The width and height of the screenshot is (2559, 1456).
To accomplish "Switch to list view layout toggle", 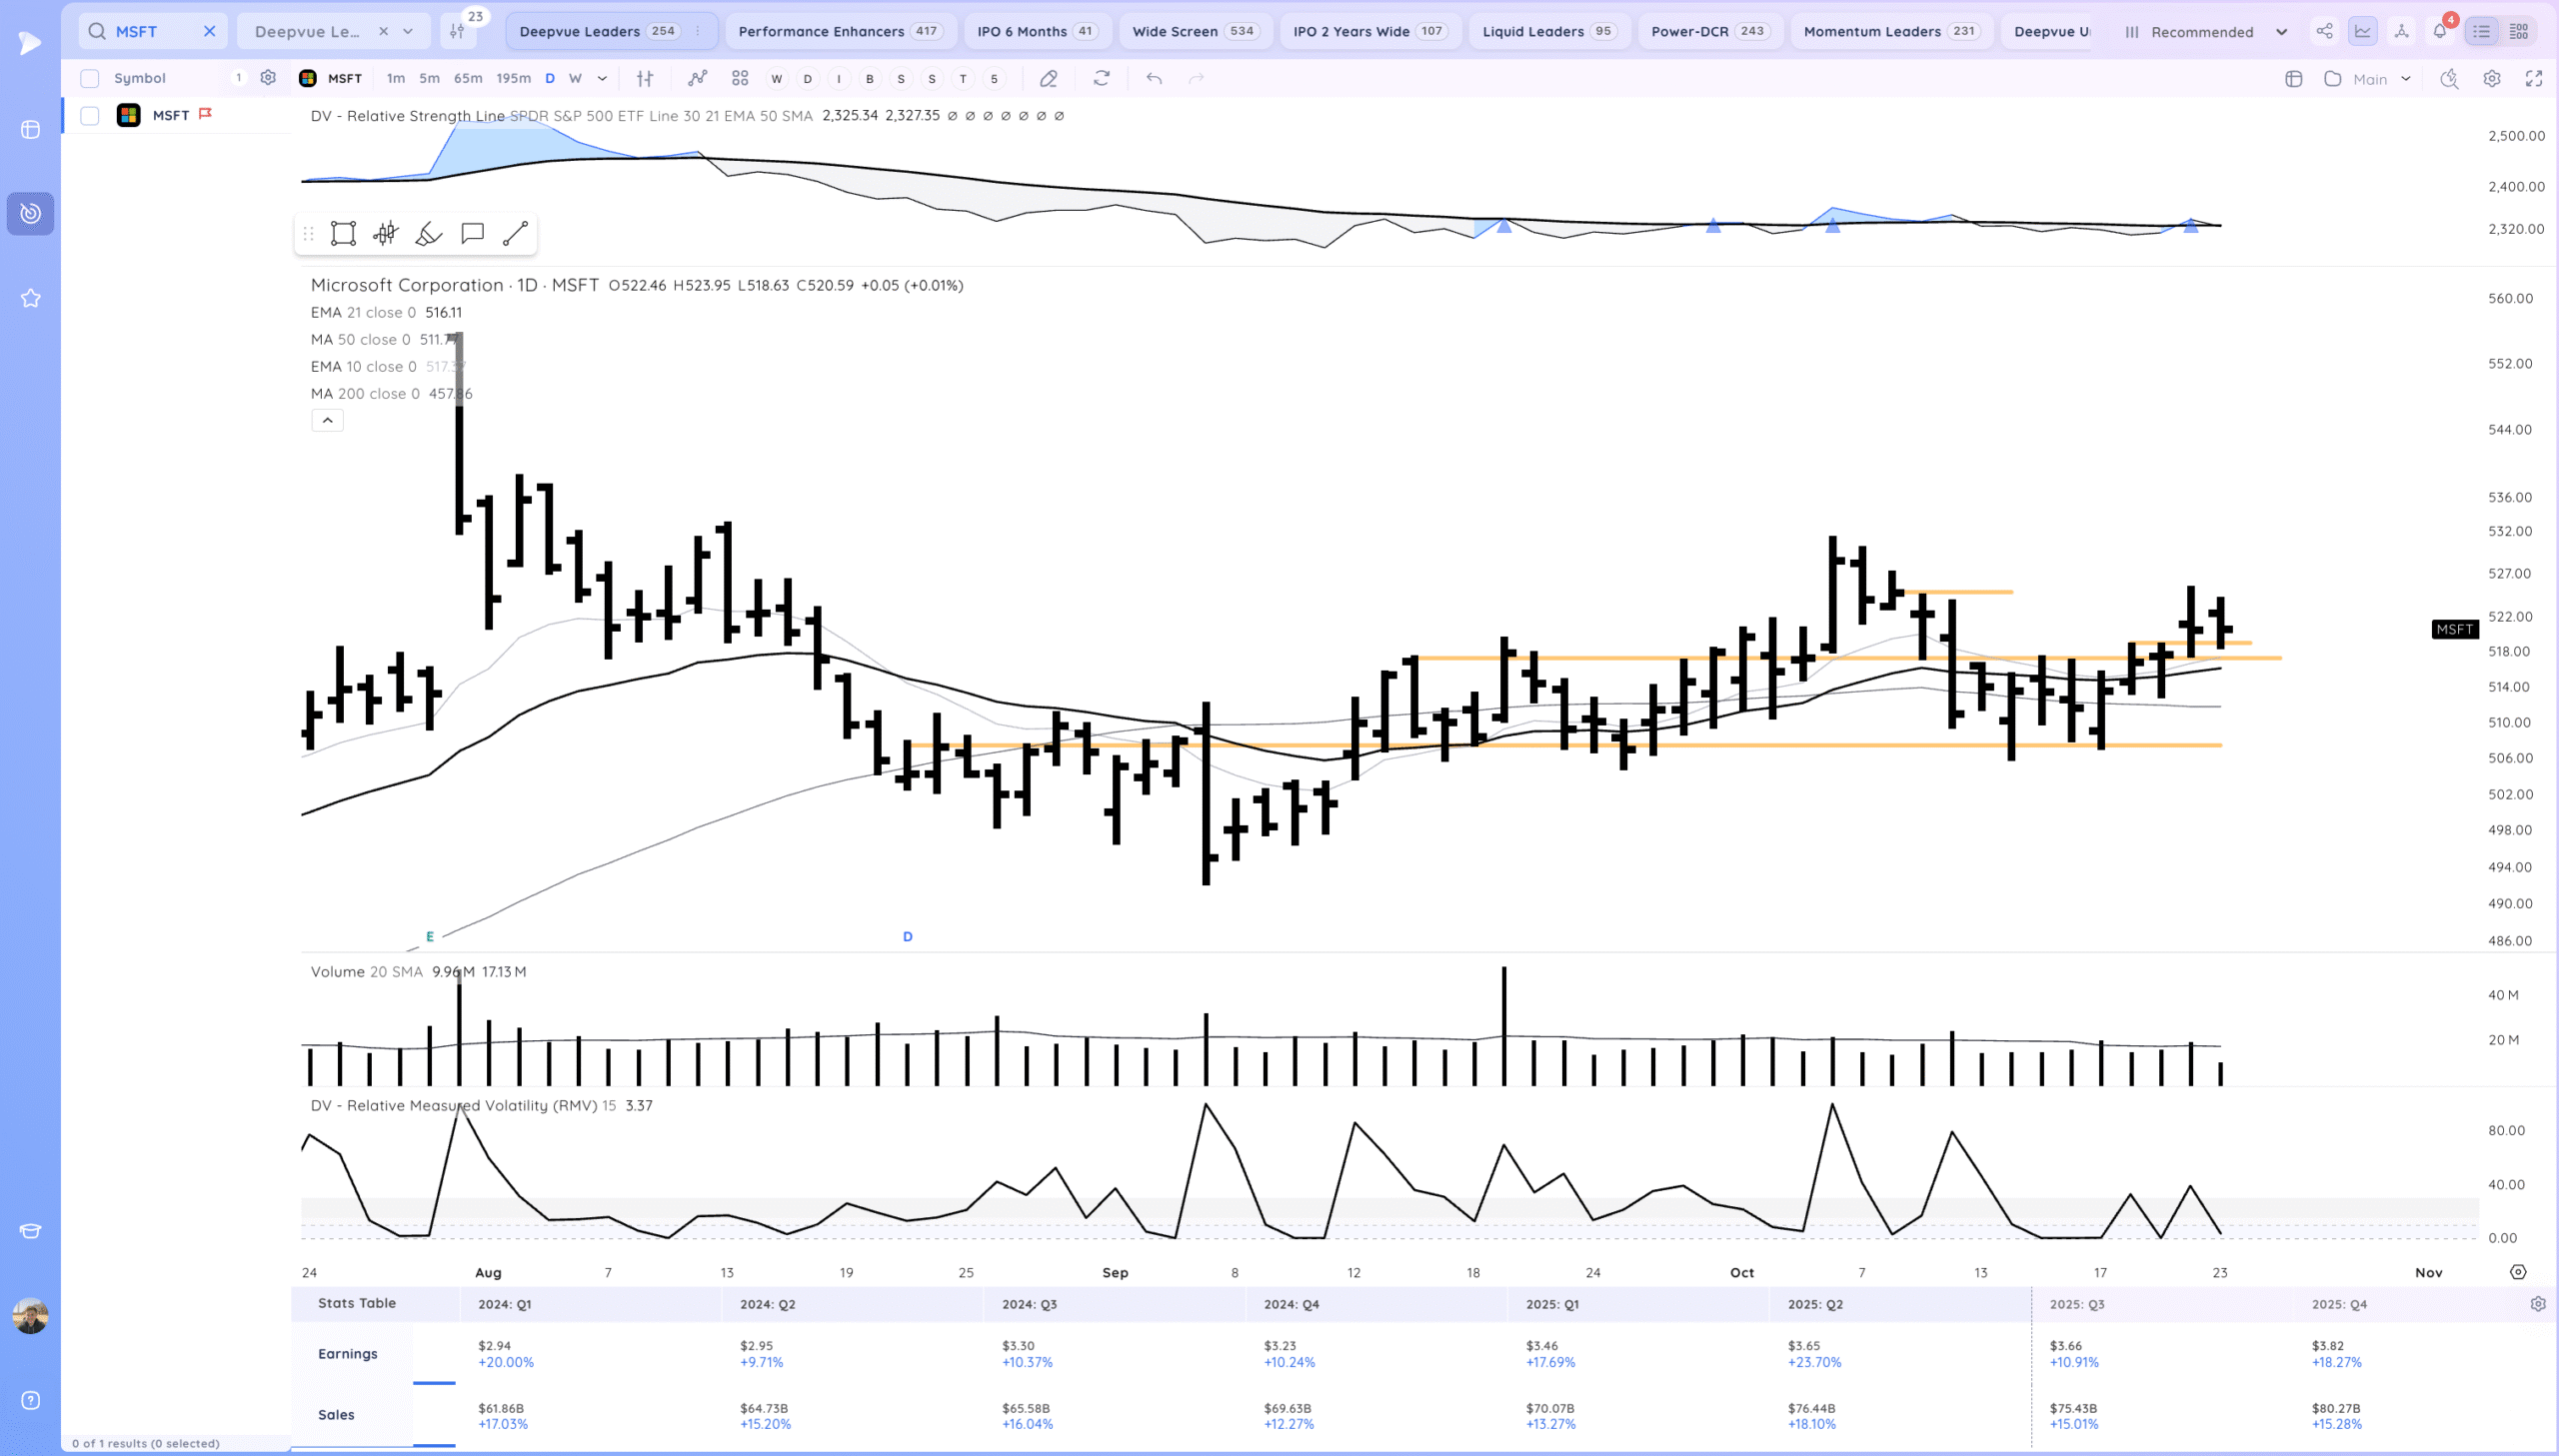I will pyautogui.click(x=2481, y=31).
